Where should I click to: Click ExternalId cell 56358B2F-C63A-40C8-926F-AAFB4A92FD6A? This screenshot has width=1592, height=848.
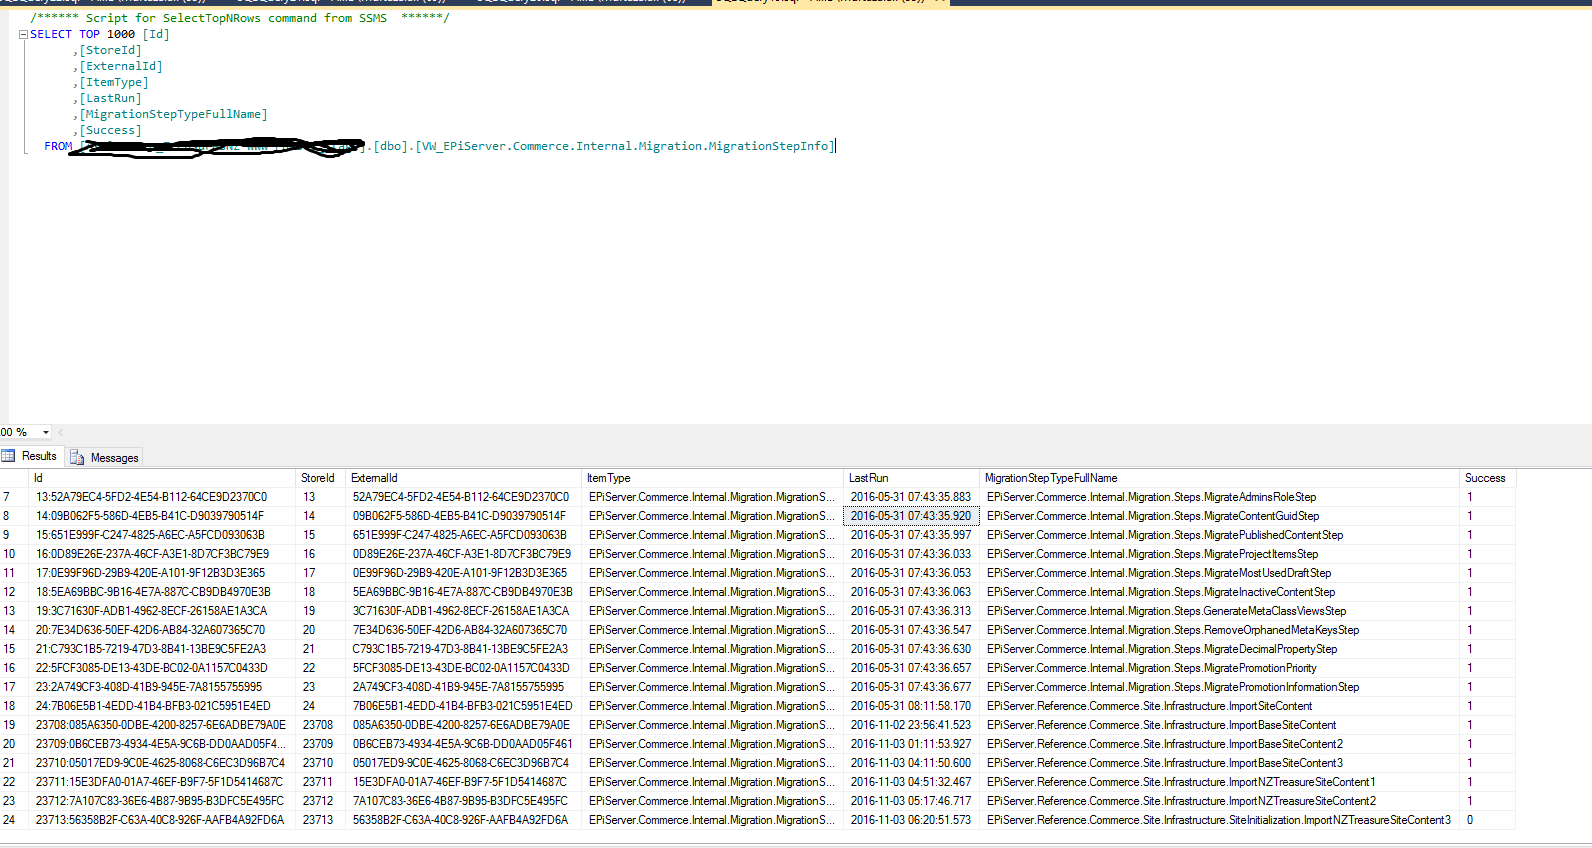point(464,820)
